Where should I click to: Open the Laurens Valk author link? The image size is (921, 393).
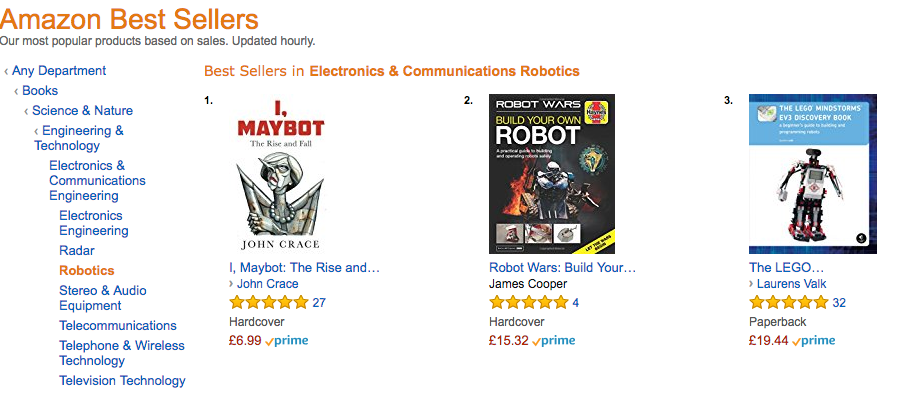click(x=791, y=284)
